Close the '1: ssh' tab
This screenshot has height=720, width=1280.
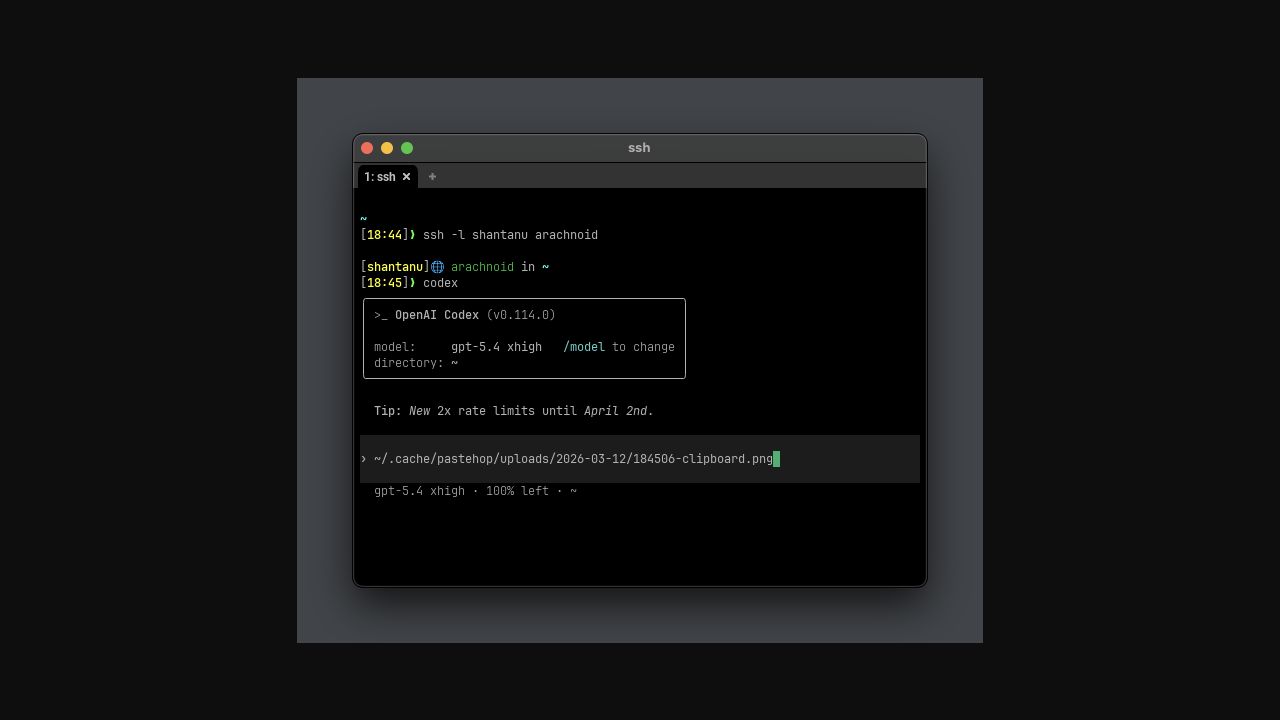pyautogui.click(x=406, y=177)
